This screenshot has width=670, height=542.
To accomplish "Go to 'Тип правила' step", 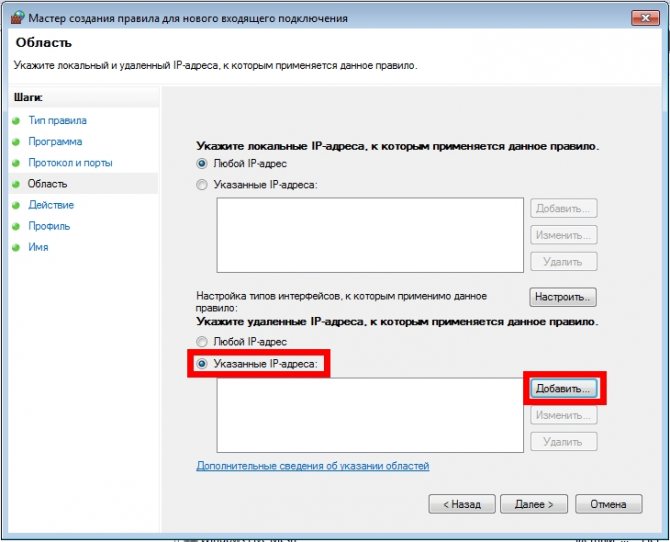I will tap(57, 120).
